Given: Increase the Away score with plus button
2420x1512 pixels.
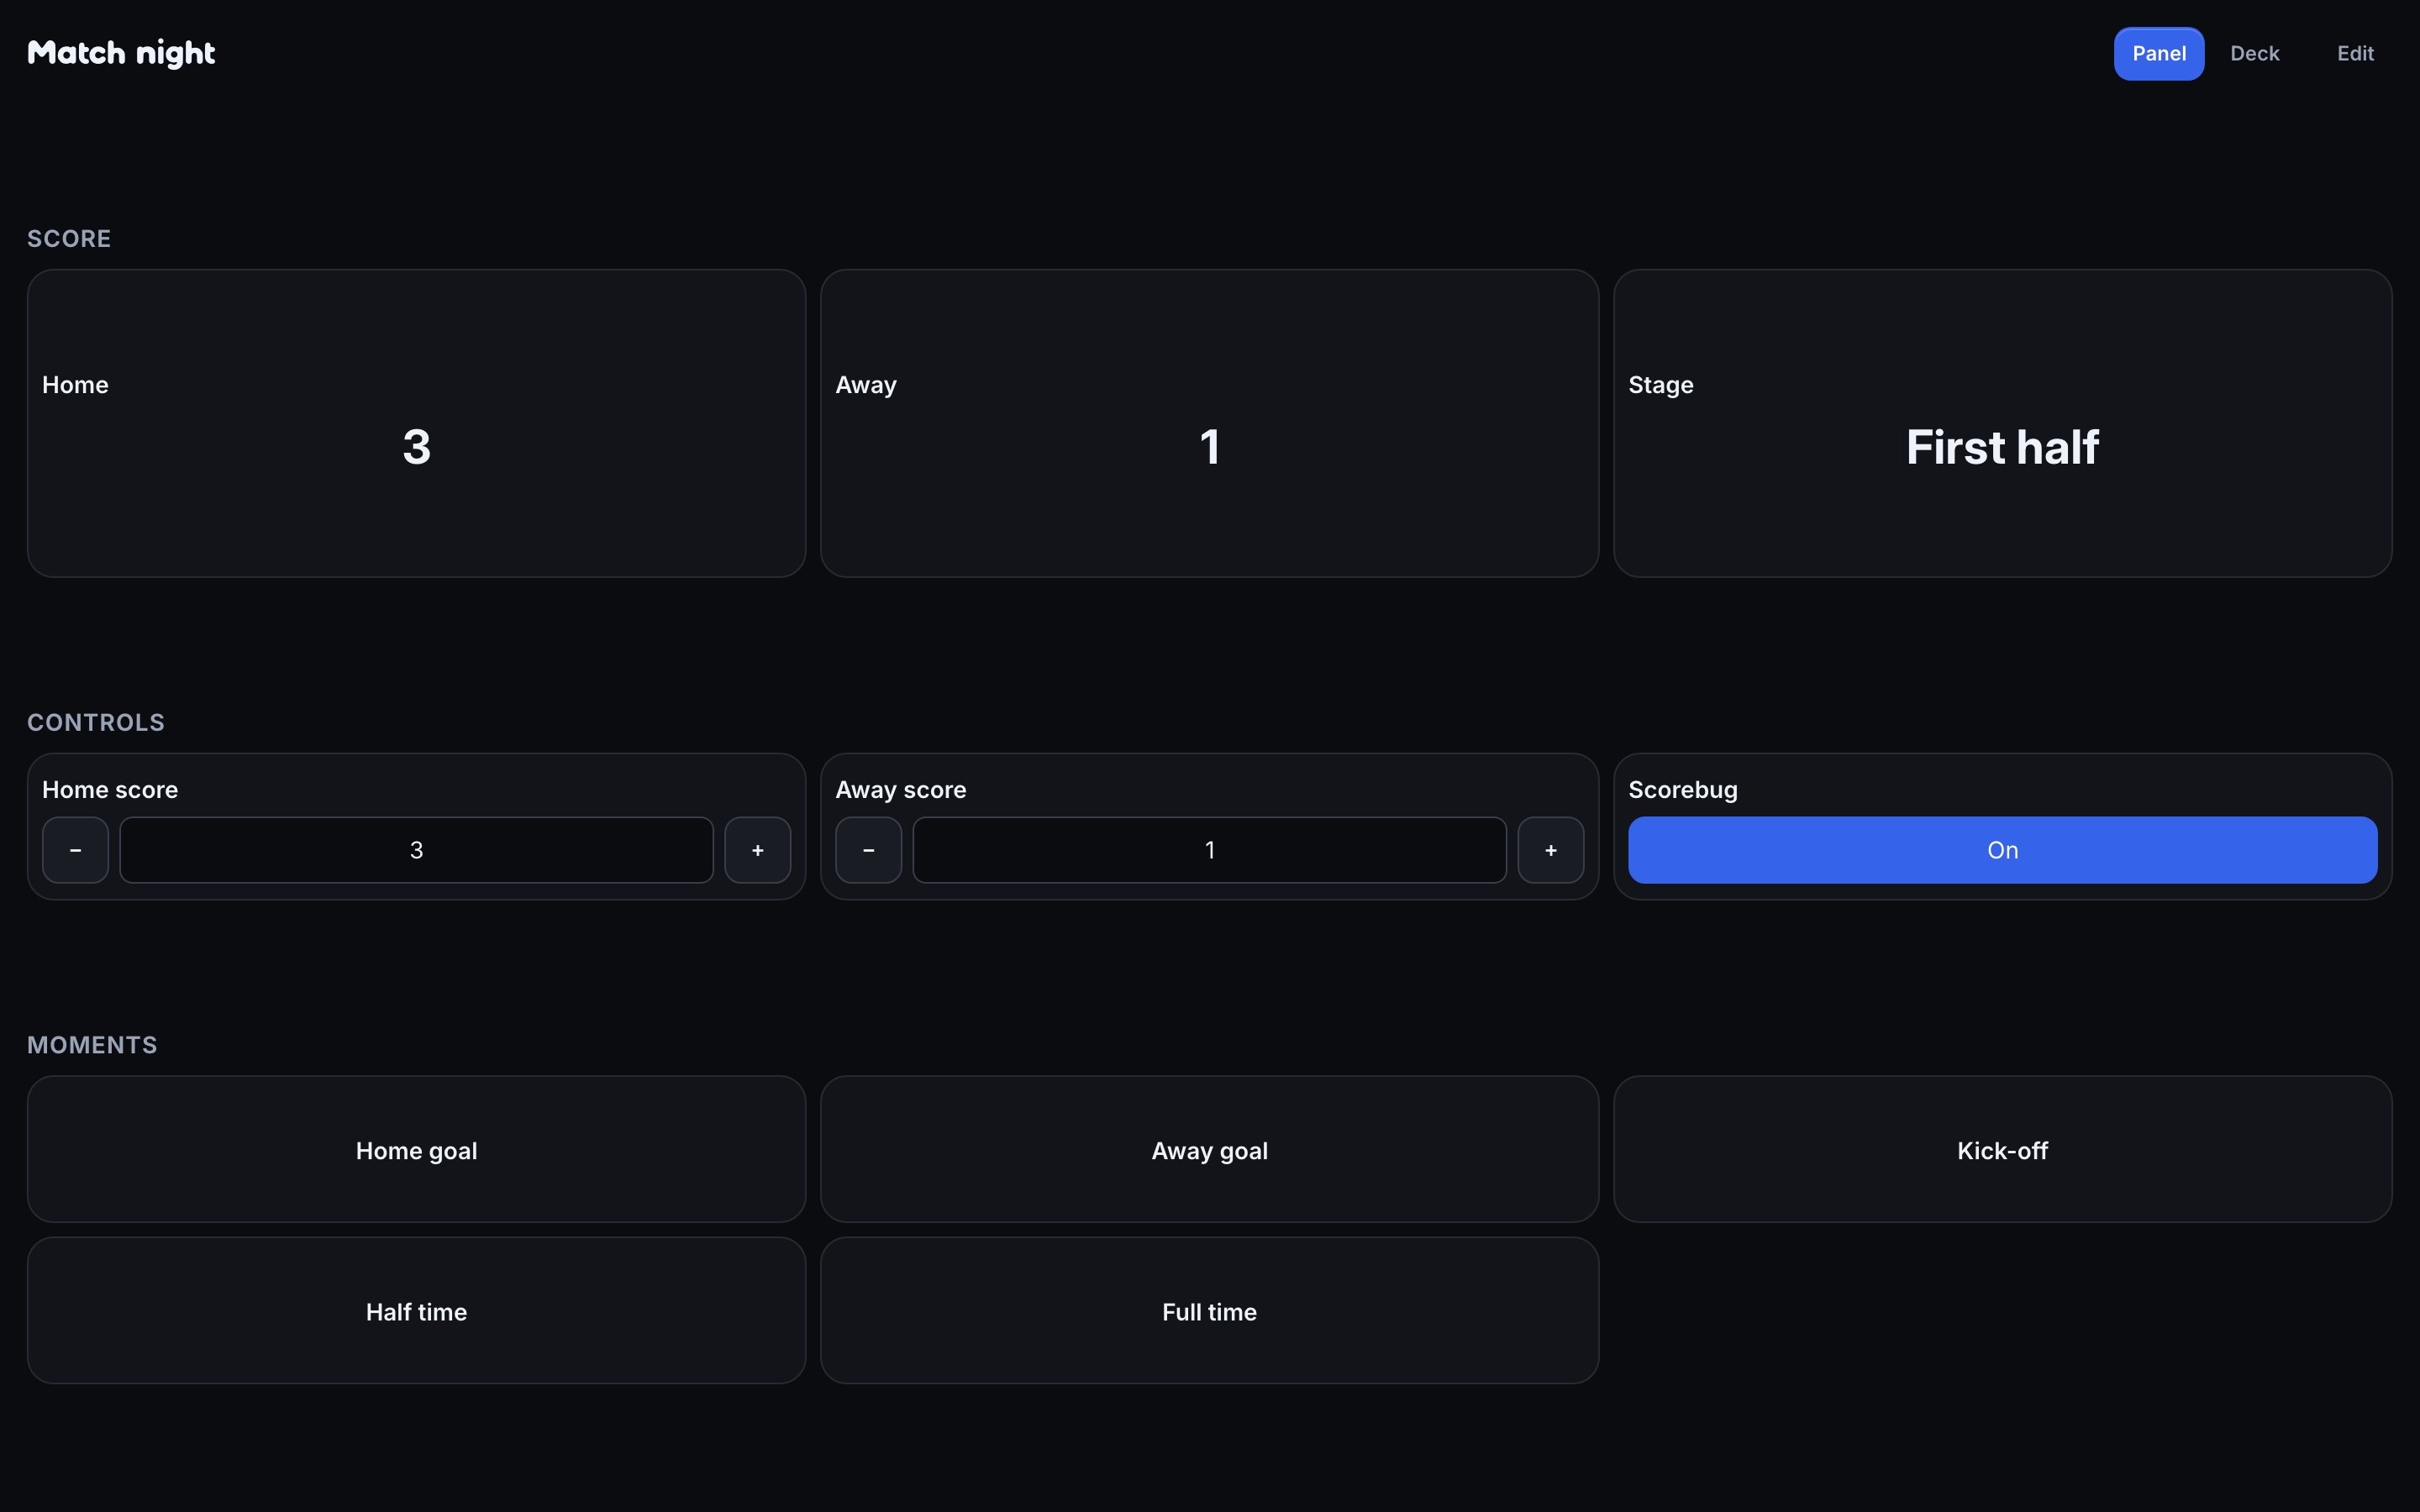Looking at the screenshot, I should click(1550, 850).
